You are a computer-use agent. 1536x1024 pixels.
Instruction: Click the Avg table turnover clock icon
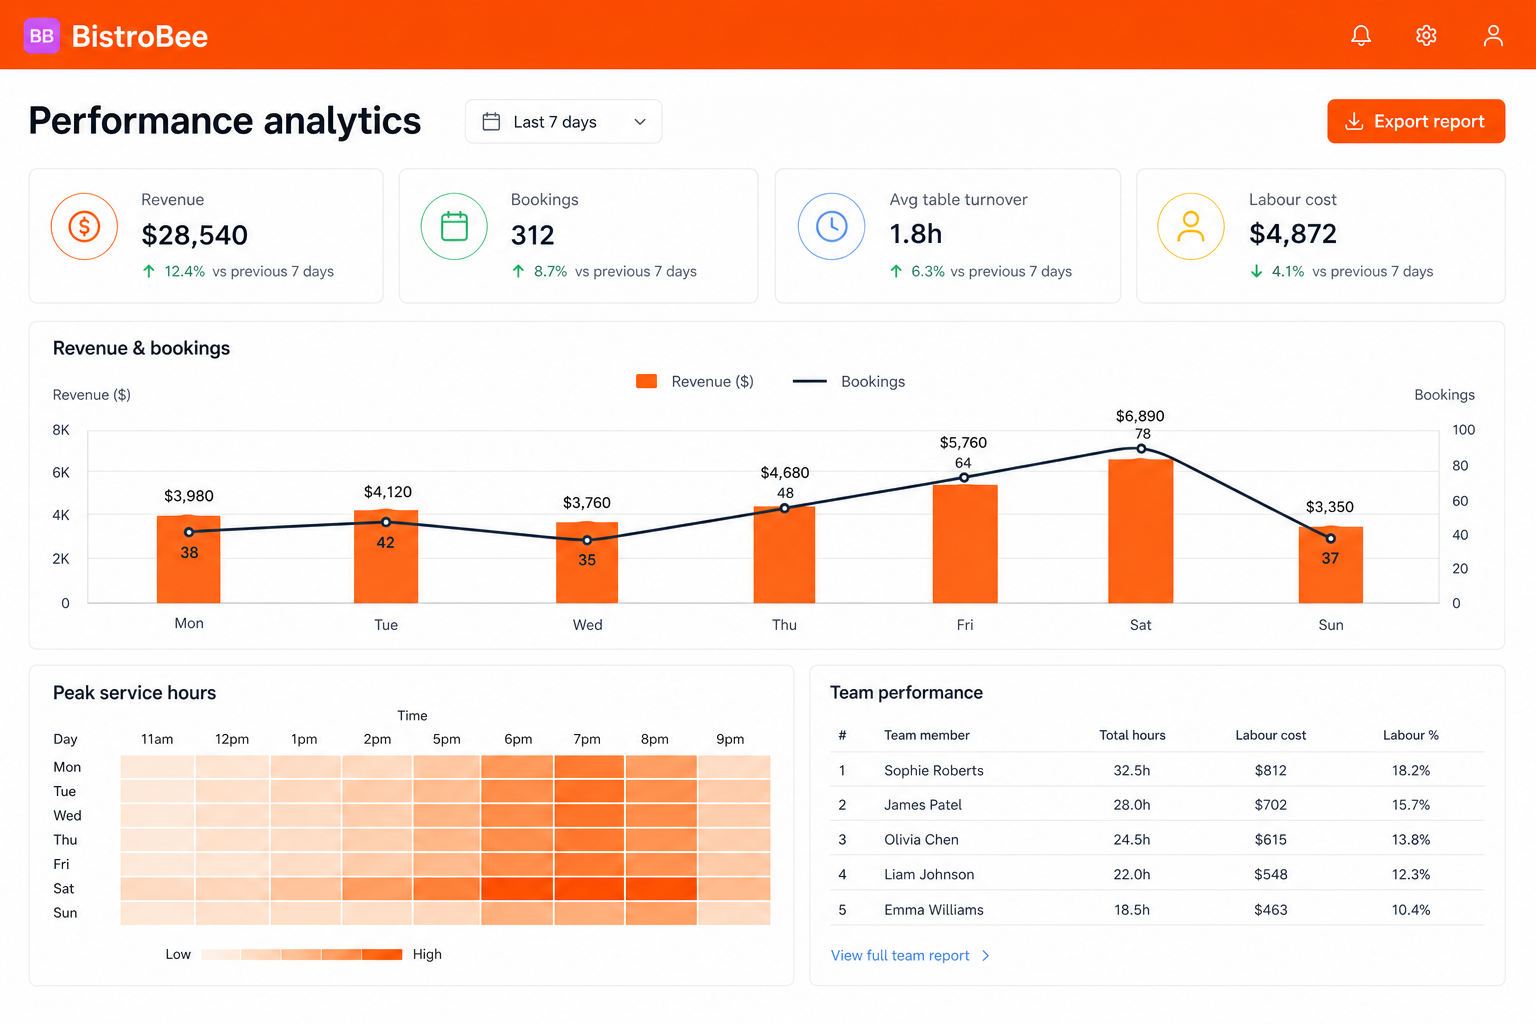831,226
